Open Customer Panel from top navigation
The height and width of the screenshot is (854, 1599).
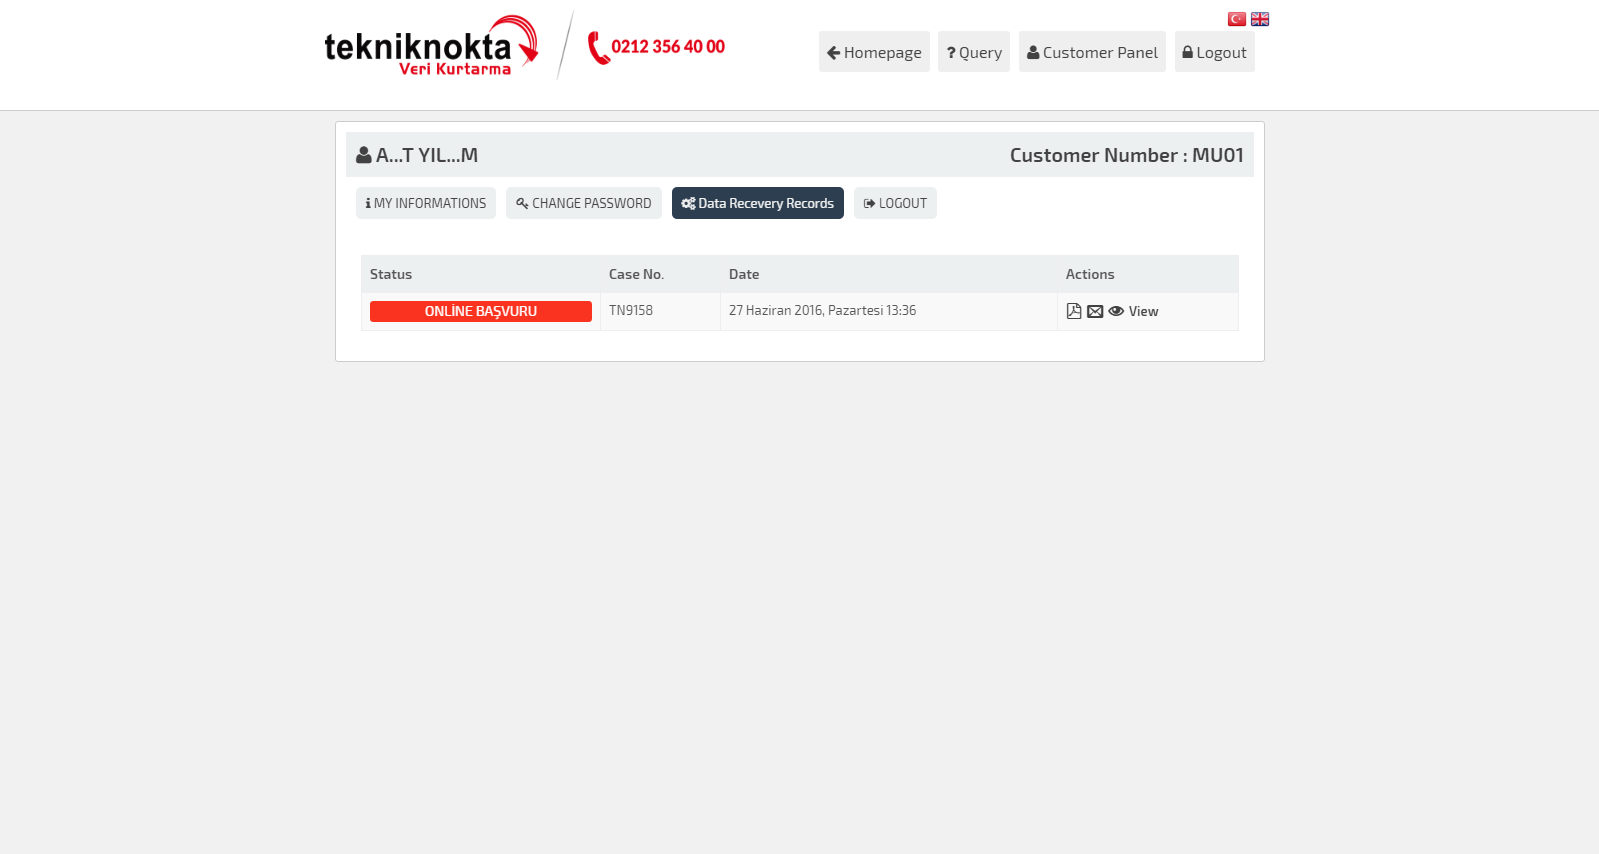[1092, 52]
